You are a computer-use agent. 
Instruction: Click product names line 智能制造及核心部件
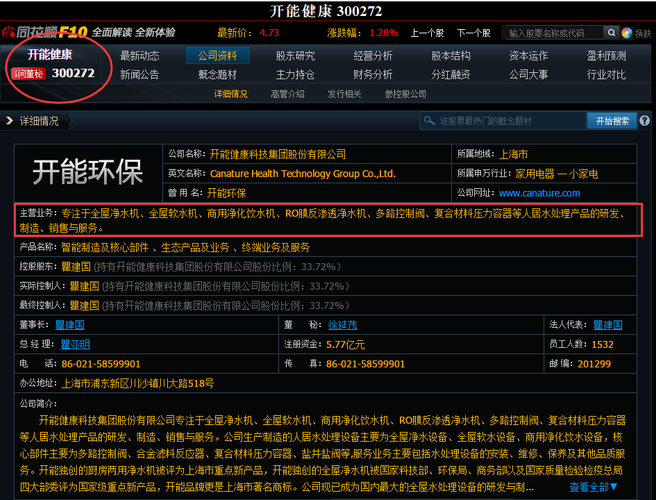tap(185, 248)
